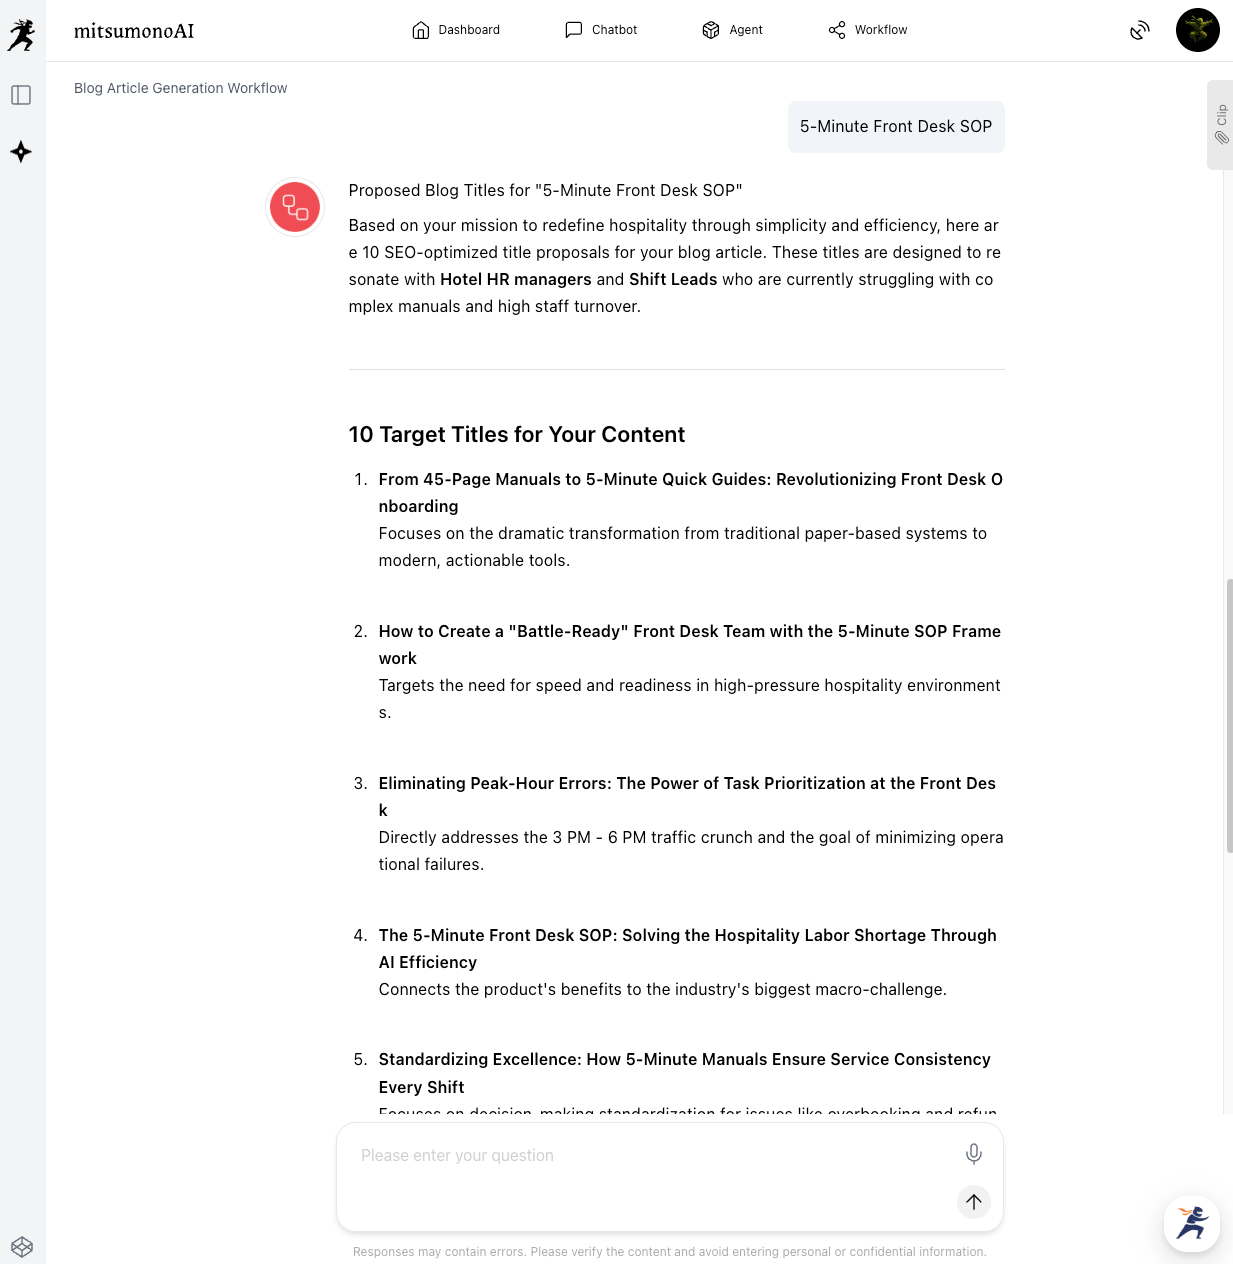Screen dimensions: 1233x1264
Task: Activate microphone voice input
Action: coord(973,1154)
